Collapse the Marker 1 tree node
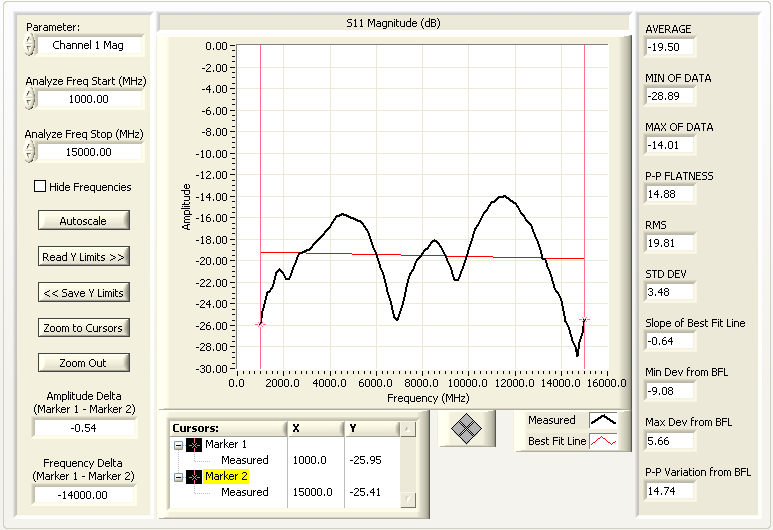Screen dimensions: 773x530 (x=178, y=445)
